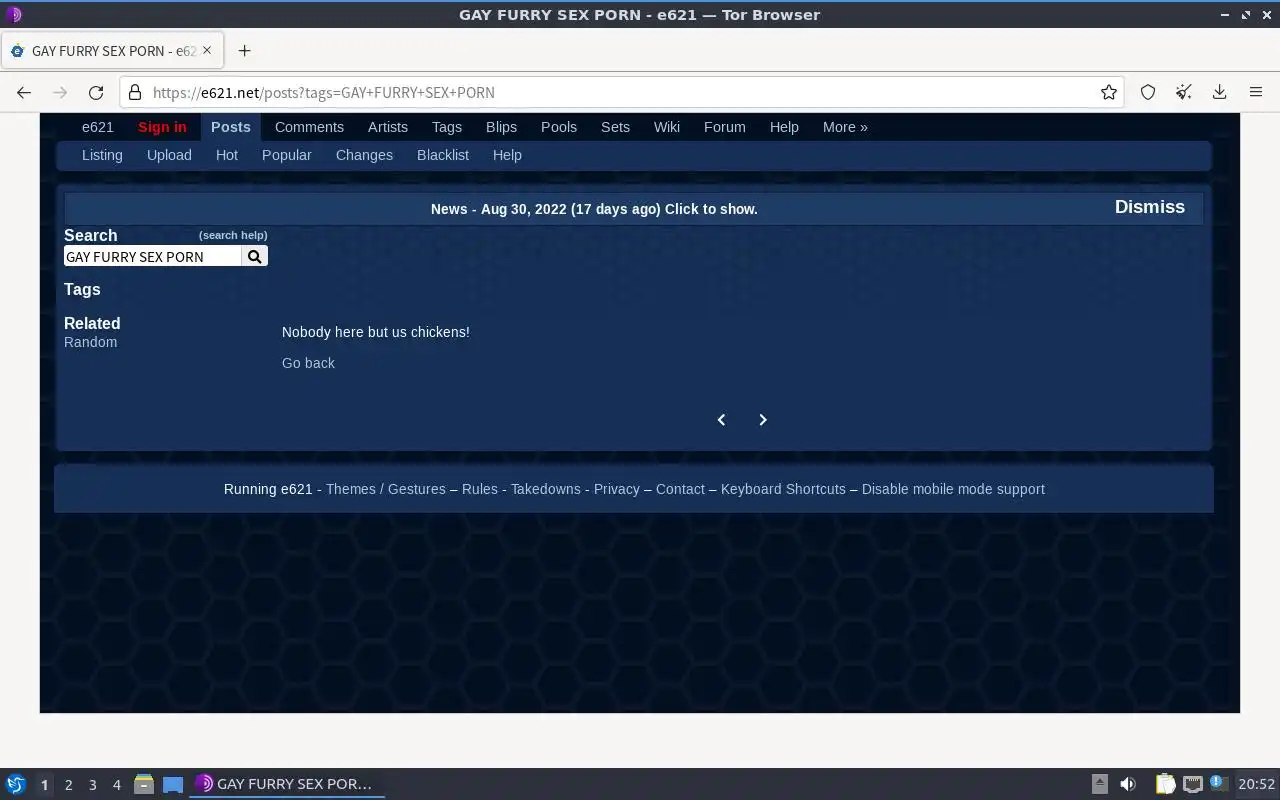Click the clipboard tray icon
The height and width of the screenshot is (800, 1280).
click(1166, 784)
